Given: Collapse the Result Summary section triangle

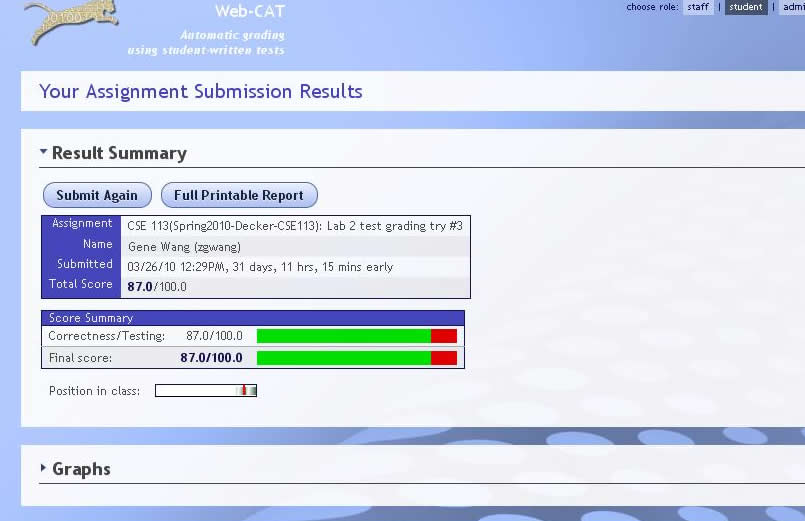Looking at the screenshot, I should click(44, 152).
